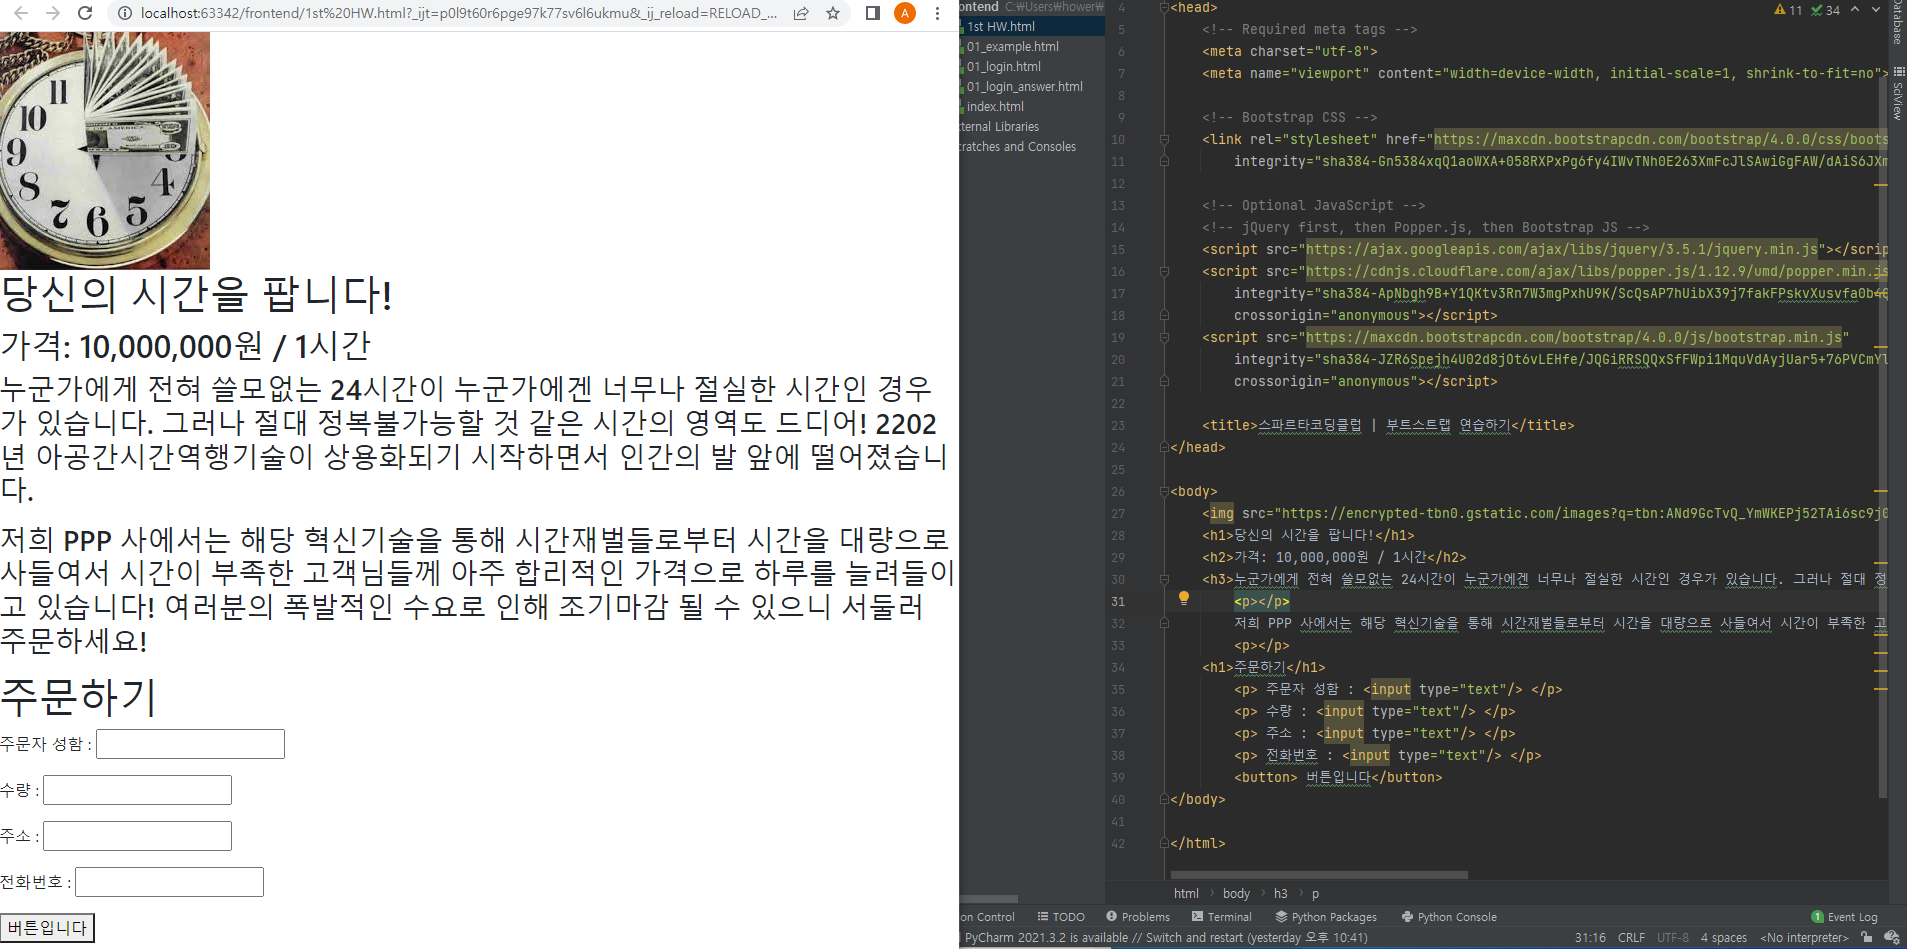Open the Problems tool window
Viewport: 1907px width, 949px height.
point(1138,917)
